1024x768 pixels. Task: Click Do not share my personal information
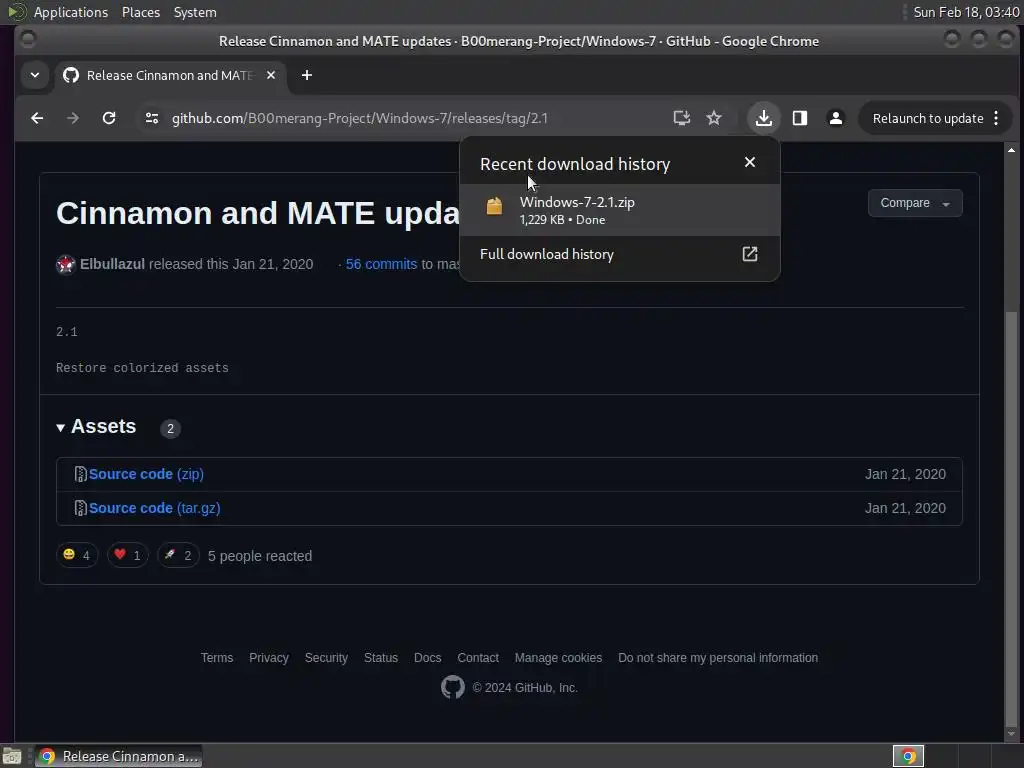(718, 658)
